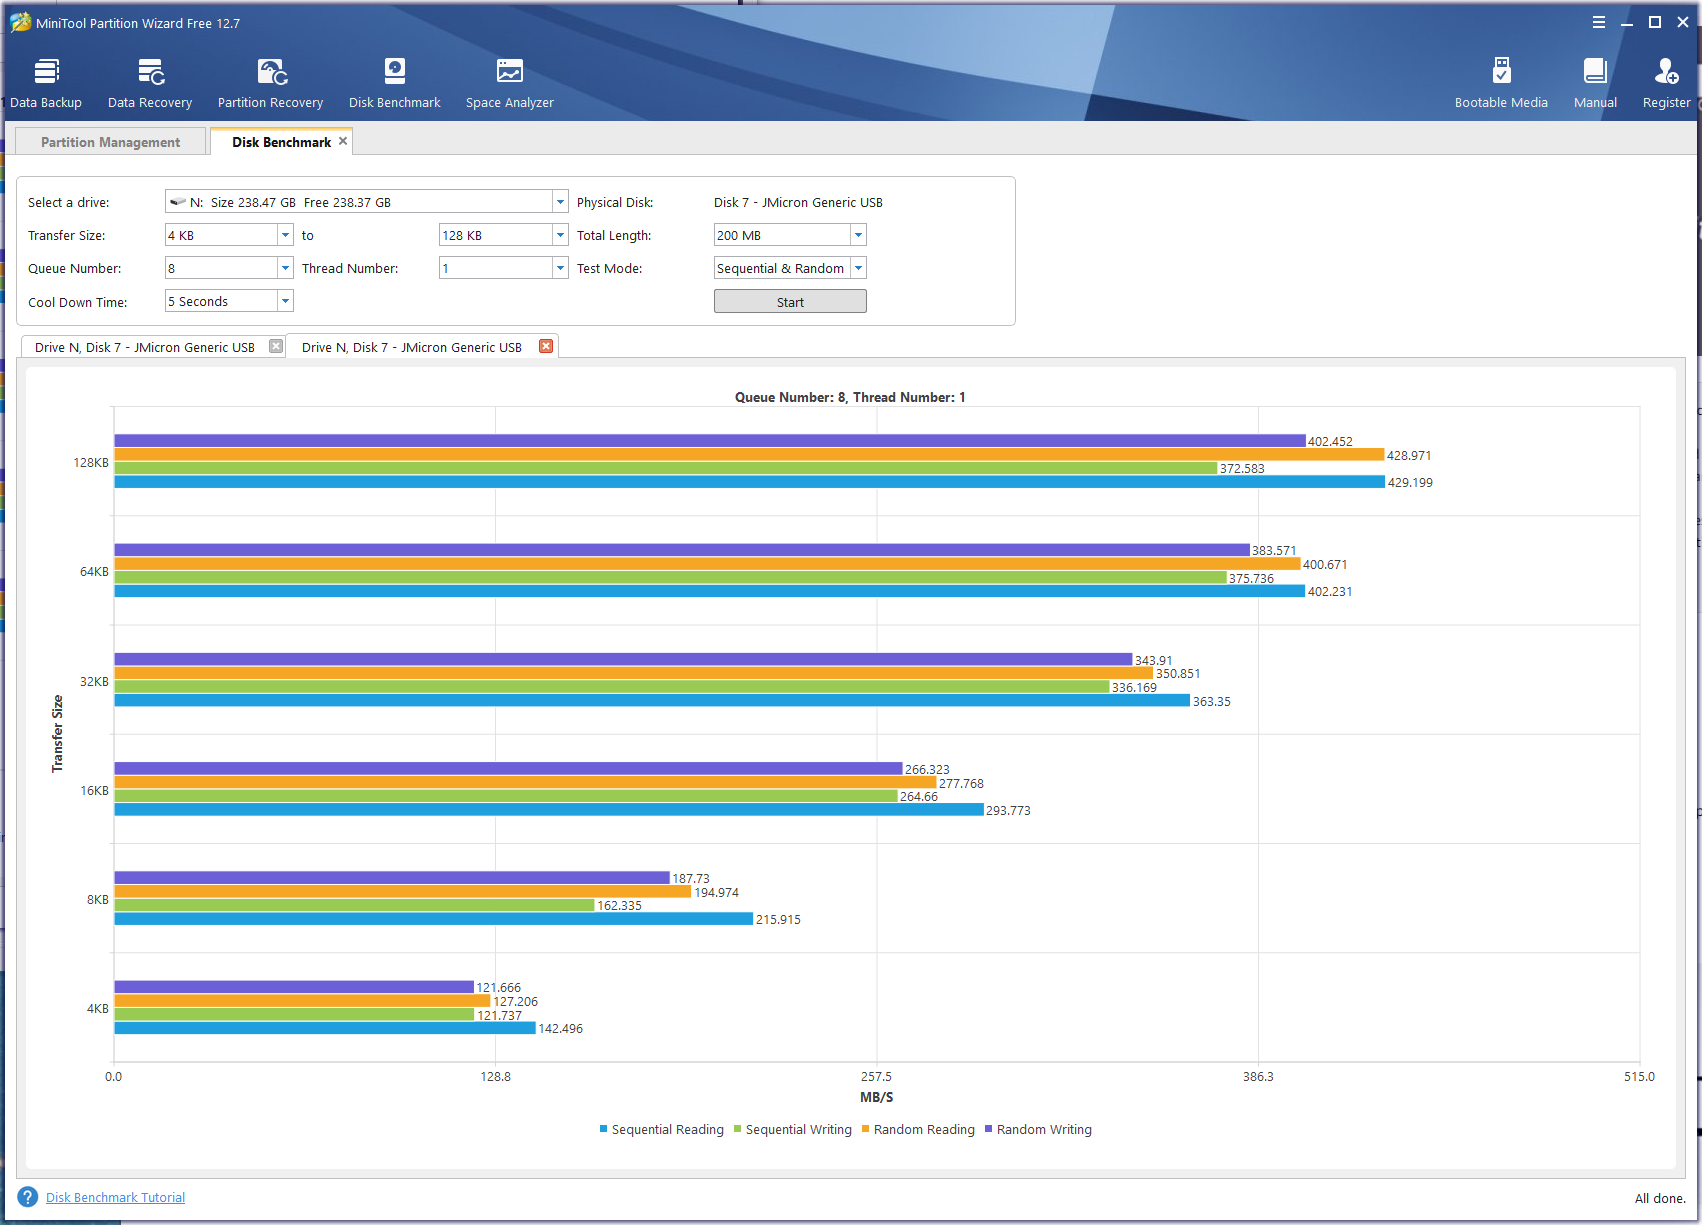Click the 142.496 value label
This screenshot has height=1225, width=1702.
(560, 1029)
